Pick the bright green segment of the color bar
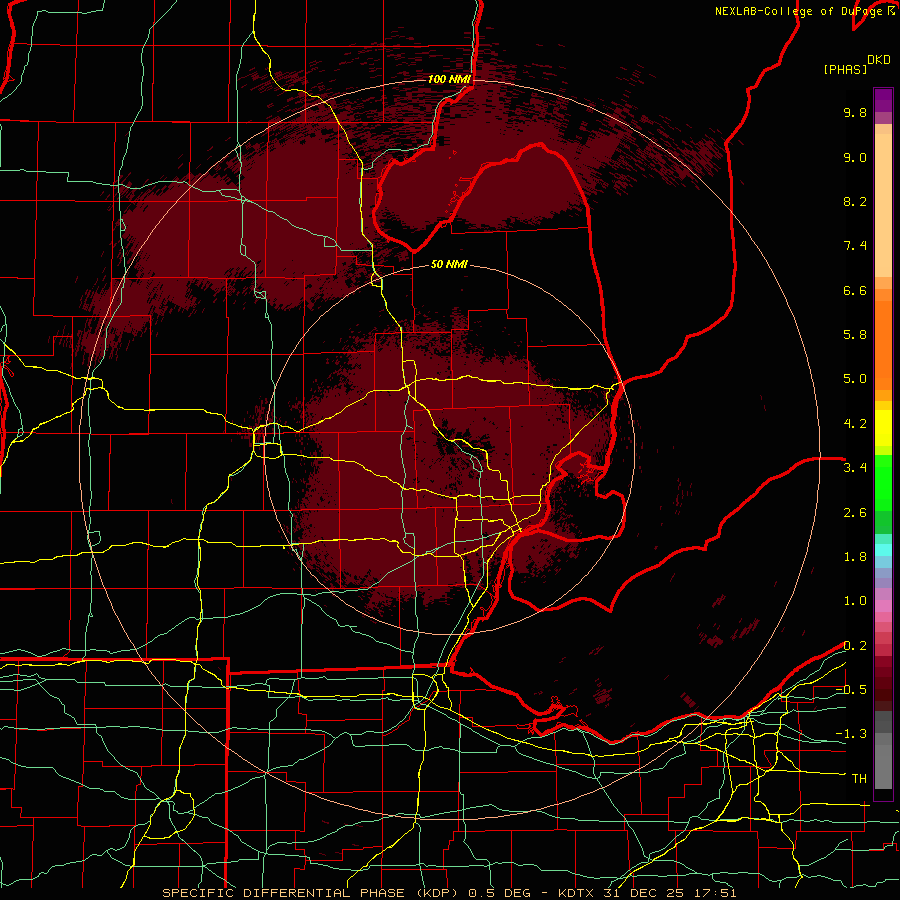The image size is (900, 900). coord(883,482)
